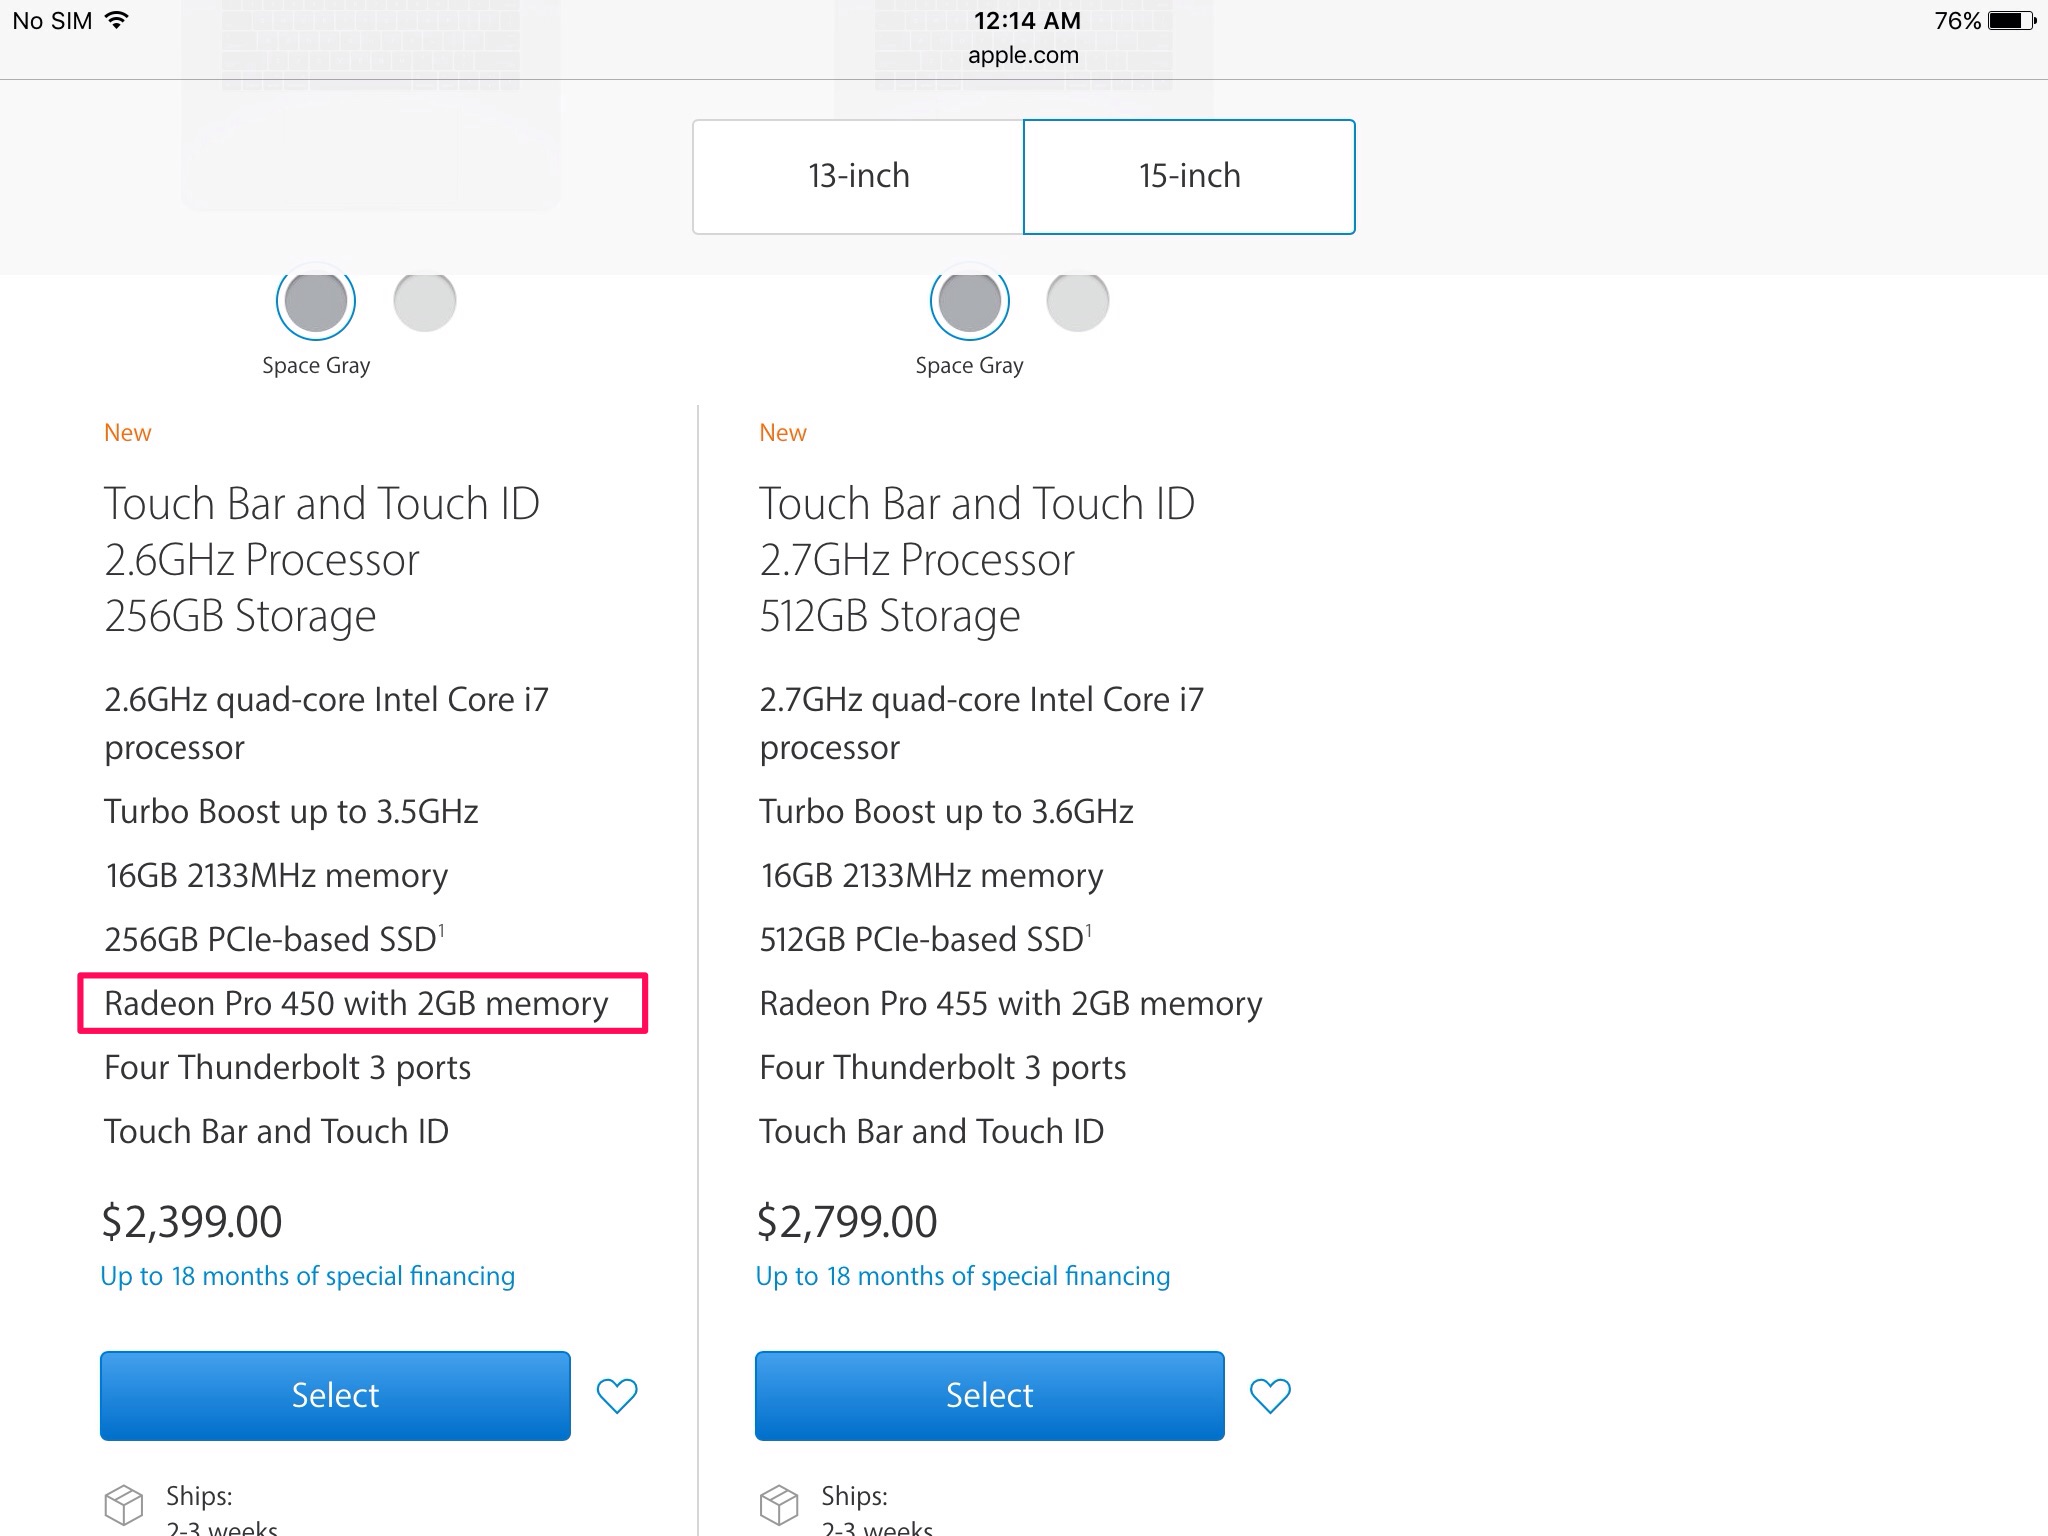Click 'Radeon Pro 455 with 2GB memory' text
This screenshot has width=2048, height=1536.
[1010, 1003]
